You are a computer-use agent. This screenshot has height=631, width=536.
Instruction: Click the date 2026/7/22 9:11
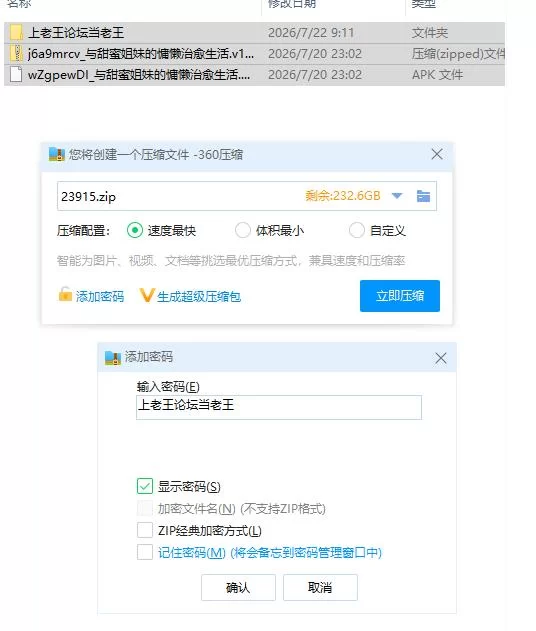(x=311, y=33)
